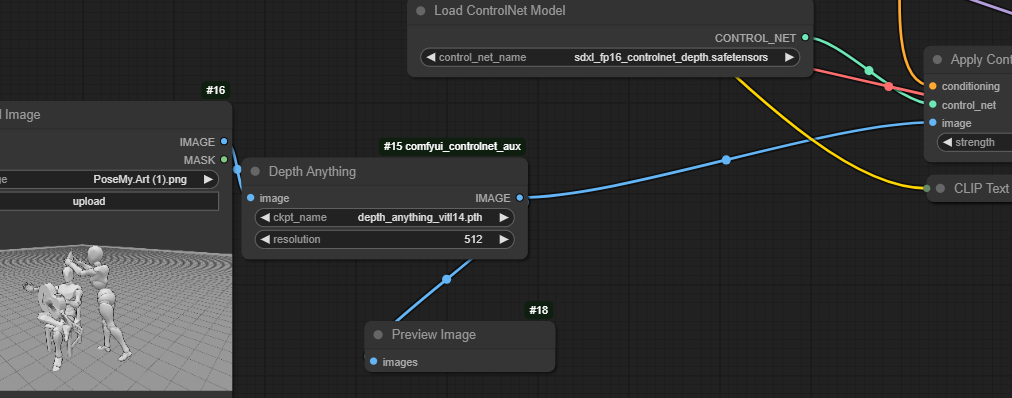Increase resolution value with right arrow
This screenshot has width=1012, height=398.
[x=504, y=239]
